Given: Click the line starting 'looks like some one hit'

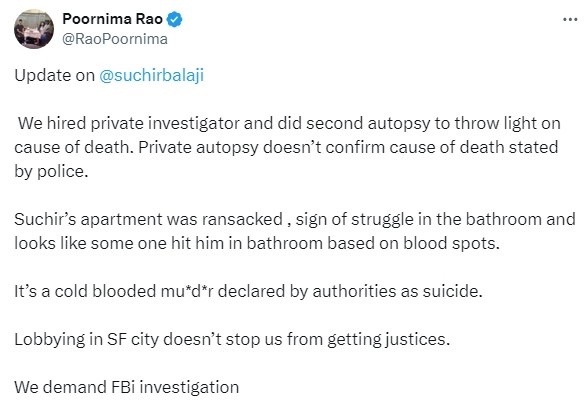Looking at the screenshot, I should (x=257, y=243).
